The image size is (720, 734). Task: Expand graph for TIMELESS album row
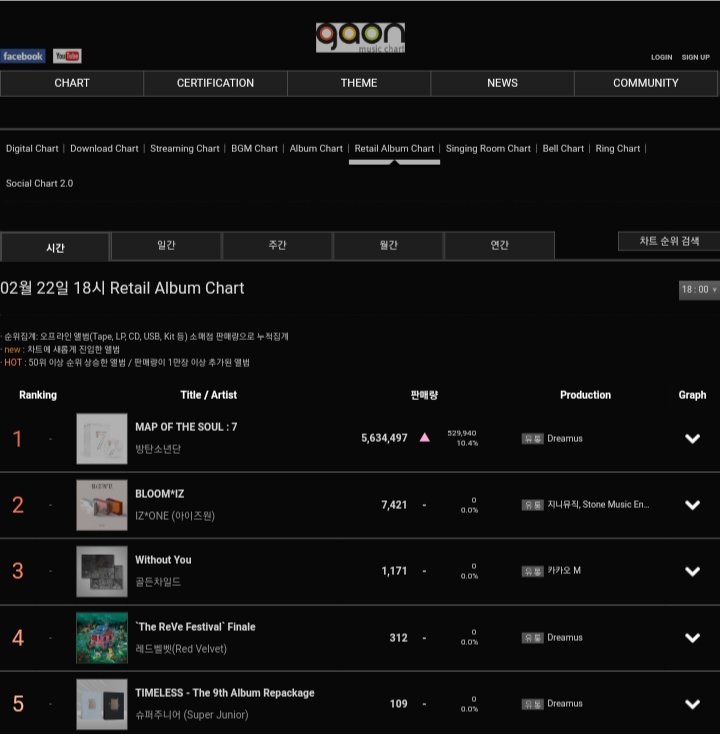pos(692,704)
